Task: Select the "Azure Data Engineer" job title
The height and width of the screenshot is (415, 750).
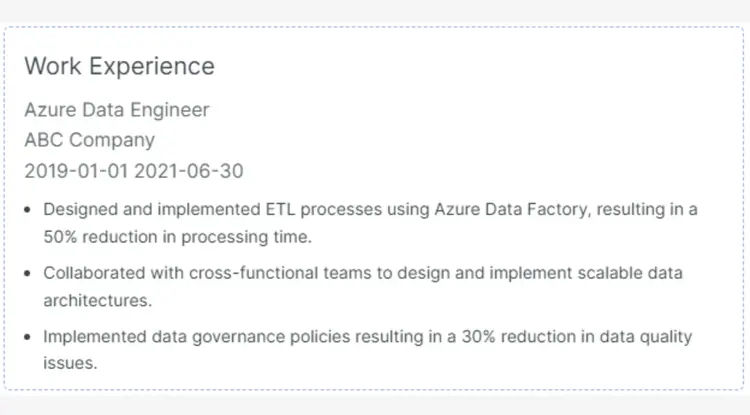Action: tap(117, 110)
